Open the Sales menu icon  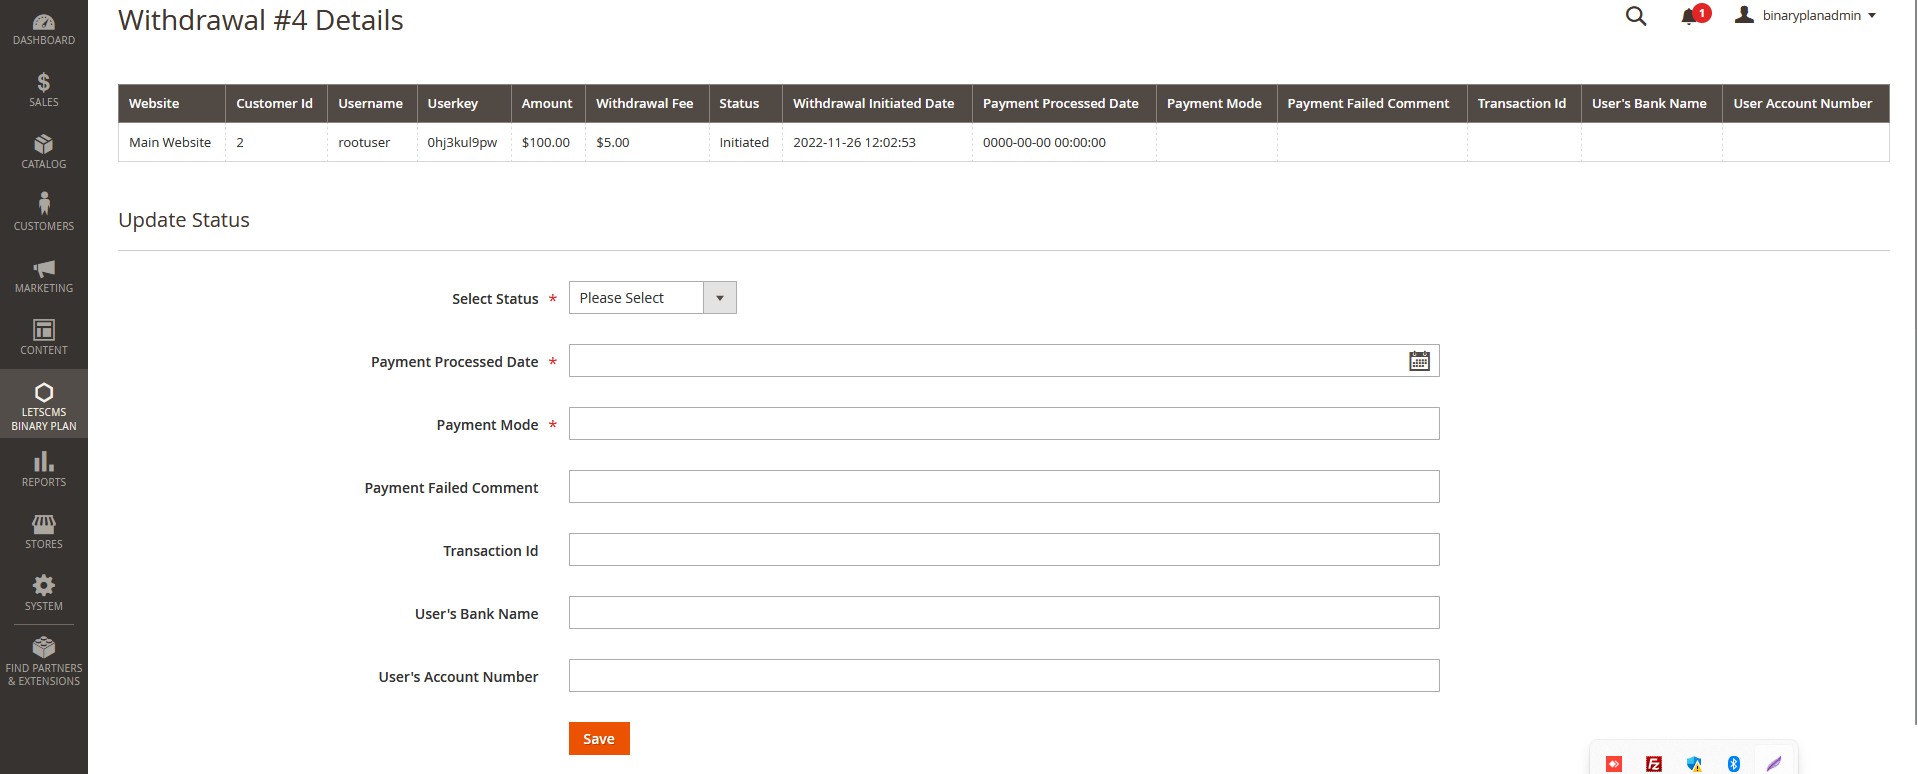[x=43, y=90]
